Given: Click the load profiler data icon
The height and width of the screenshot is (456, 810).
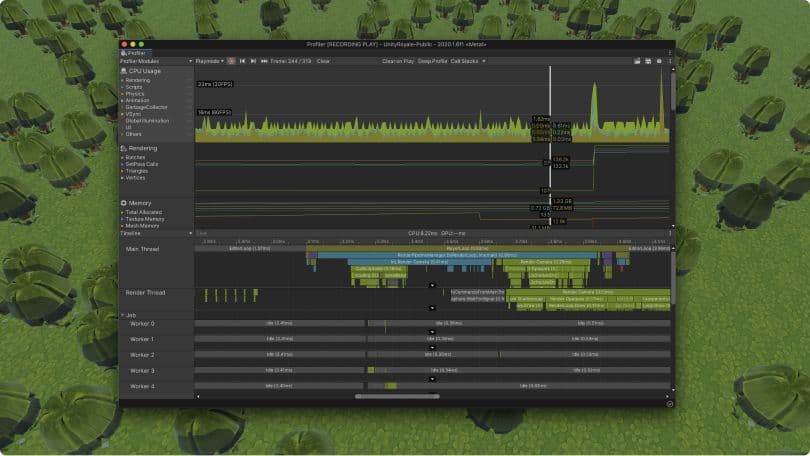Looking at the screenshot, I should [637, 61].
